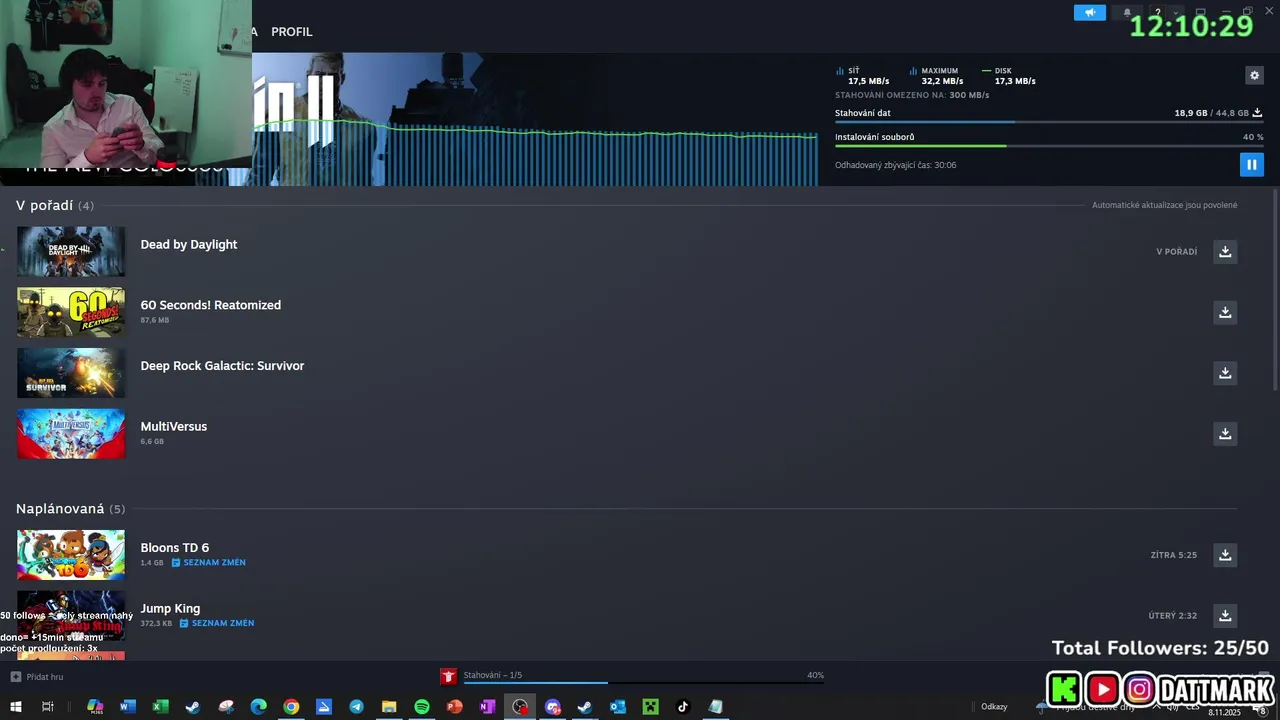The width and height of the screenshot is (1280, 720).
Task: Click the ÚTERÝ 2:32 schedule label
Action: [1172, 616]
